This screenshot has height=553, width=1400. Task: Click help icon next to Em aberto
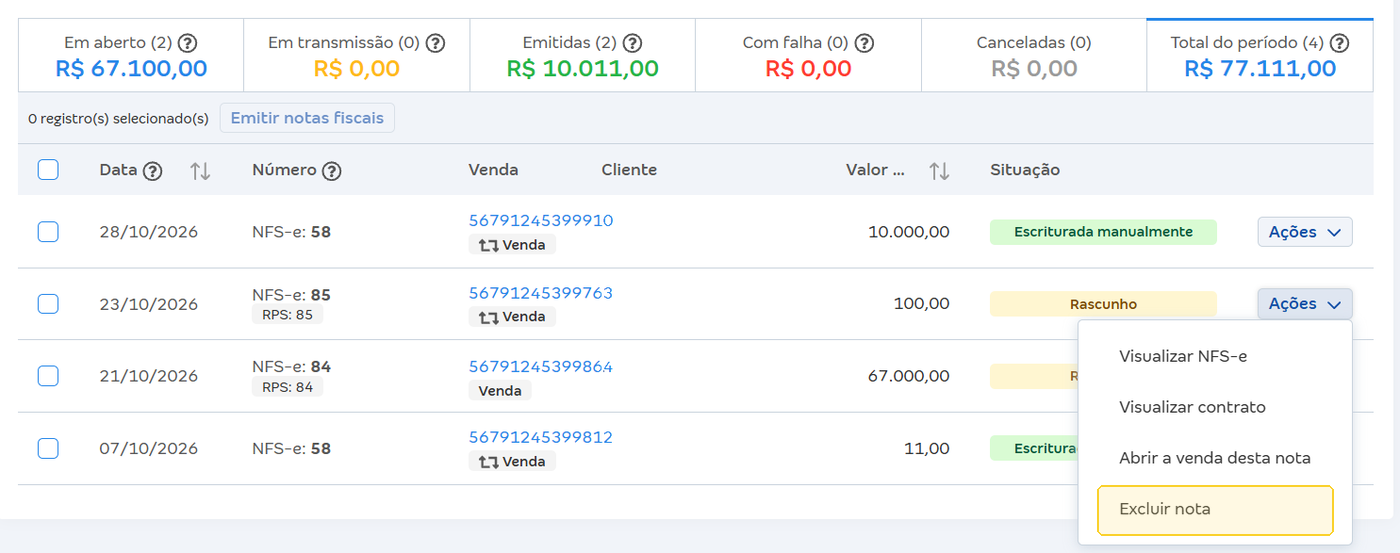(x=187, y=43)
